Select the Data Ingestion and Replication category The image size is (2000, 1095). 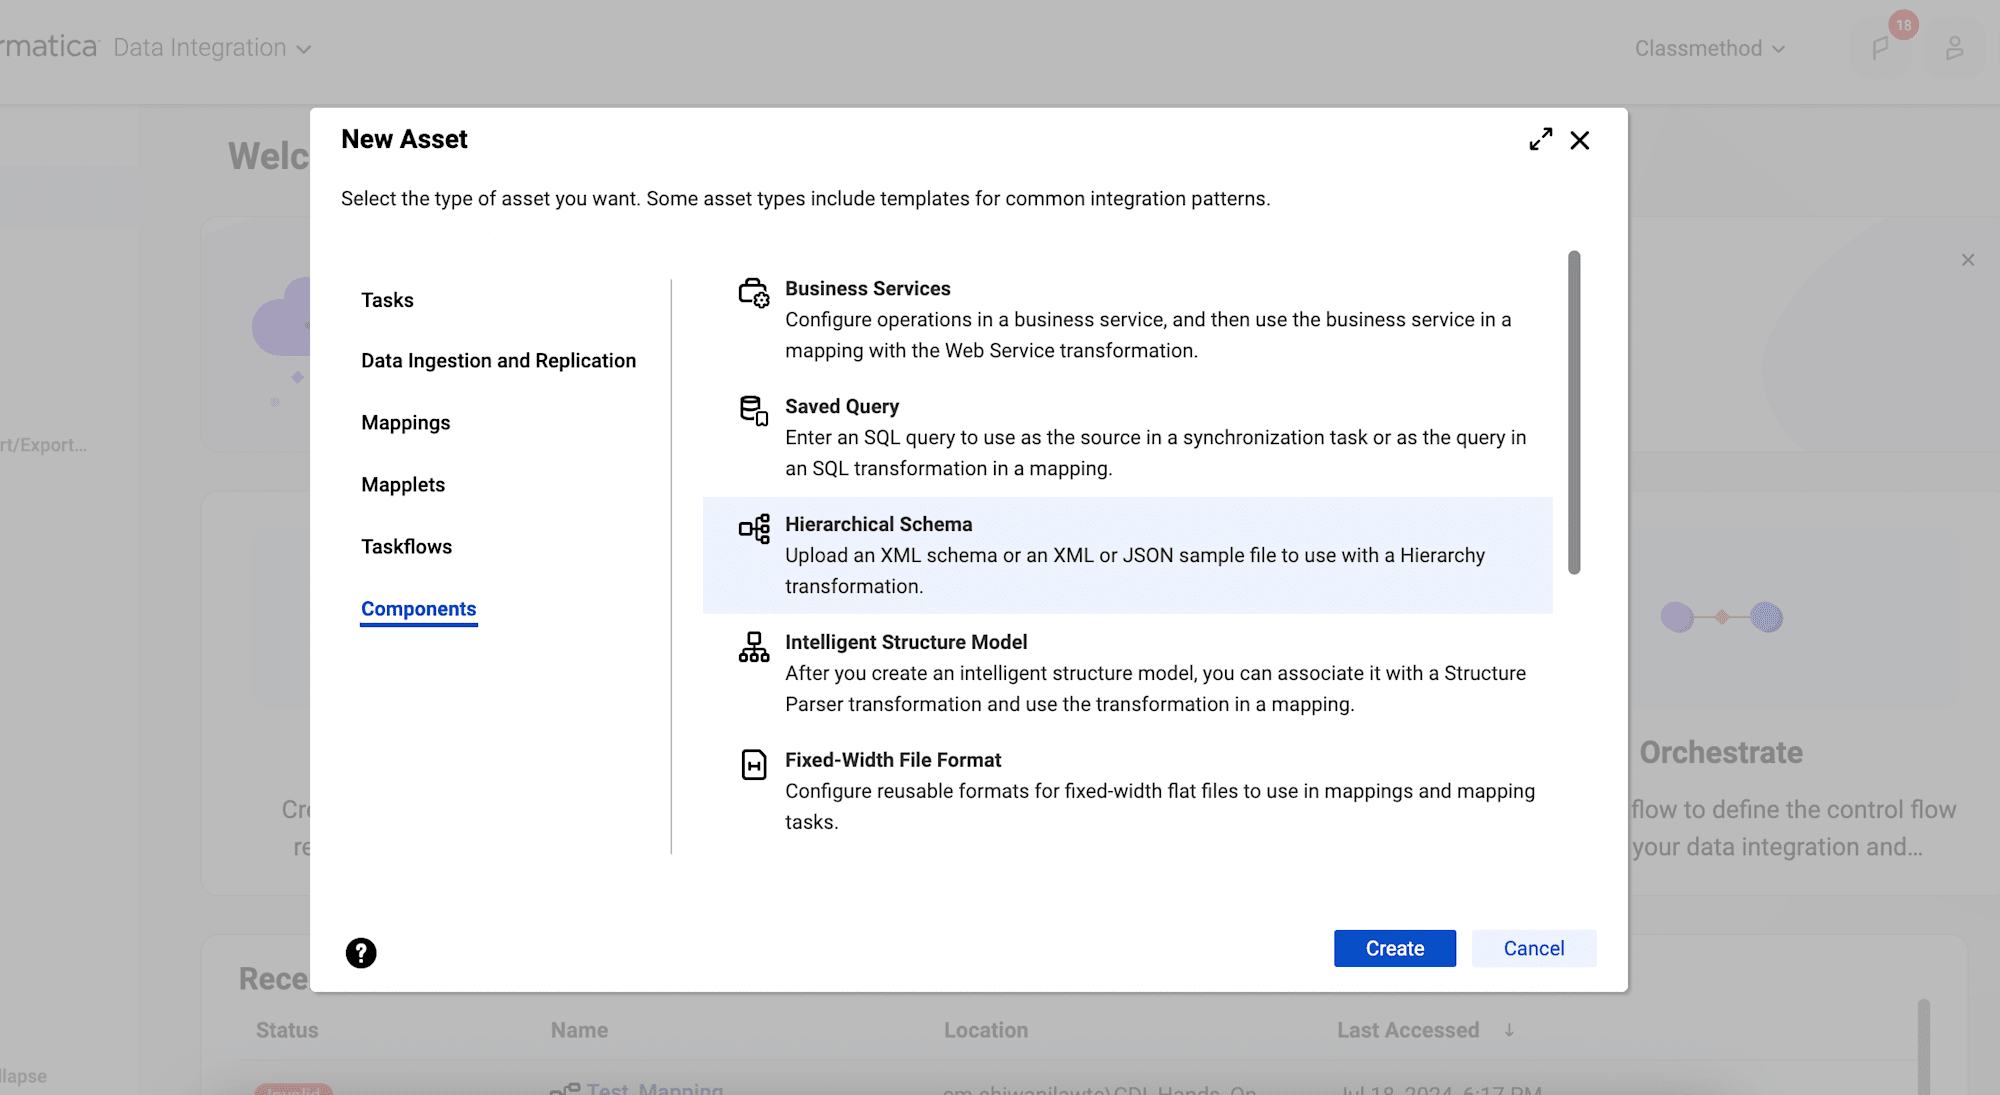point(498,361)
